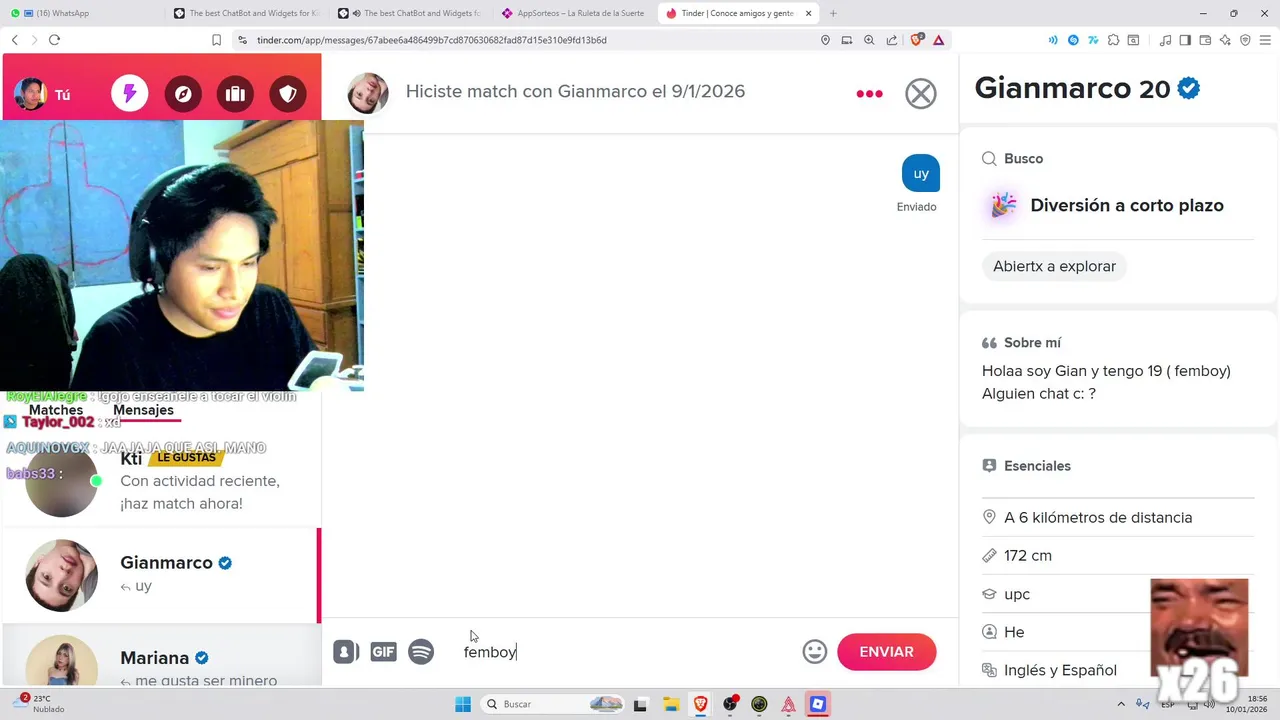Toggle the browser sidebar panel

click(1185, 40)
